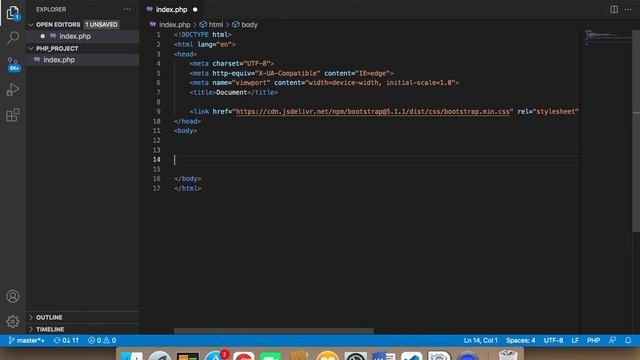Change language mode PHP in status bar
640x360 pixels.
593,340
